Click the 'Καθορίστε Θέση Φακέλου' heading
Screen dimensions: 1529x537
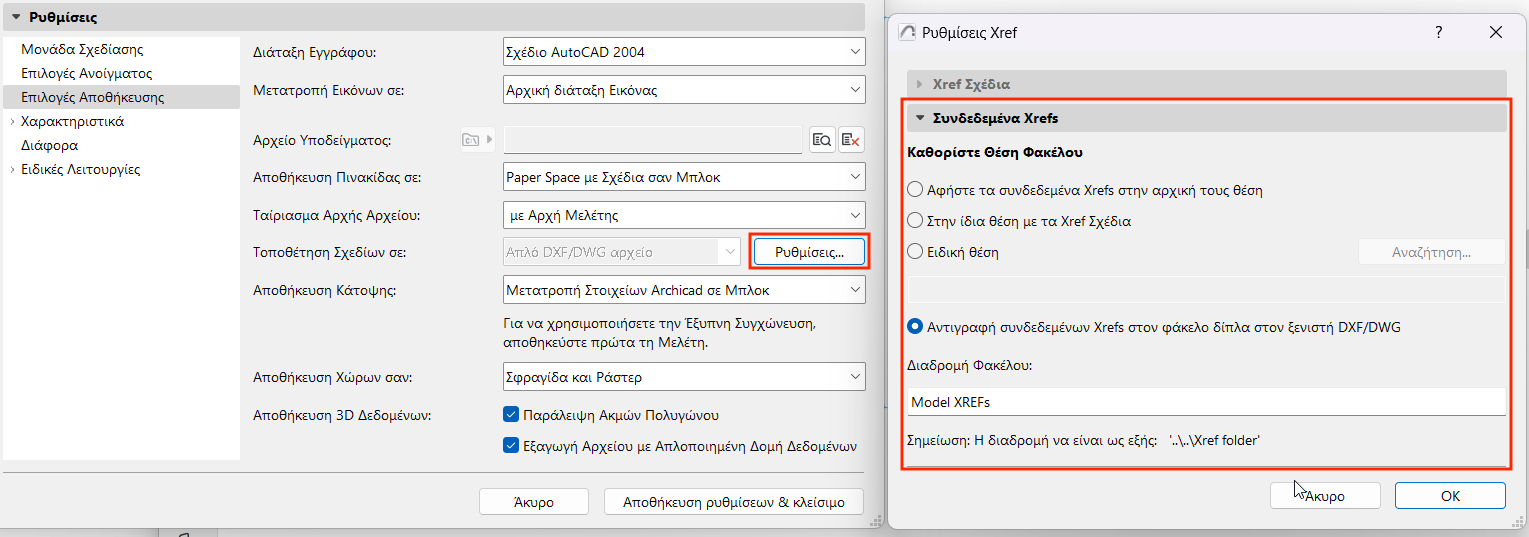pos(995,153)
